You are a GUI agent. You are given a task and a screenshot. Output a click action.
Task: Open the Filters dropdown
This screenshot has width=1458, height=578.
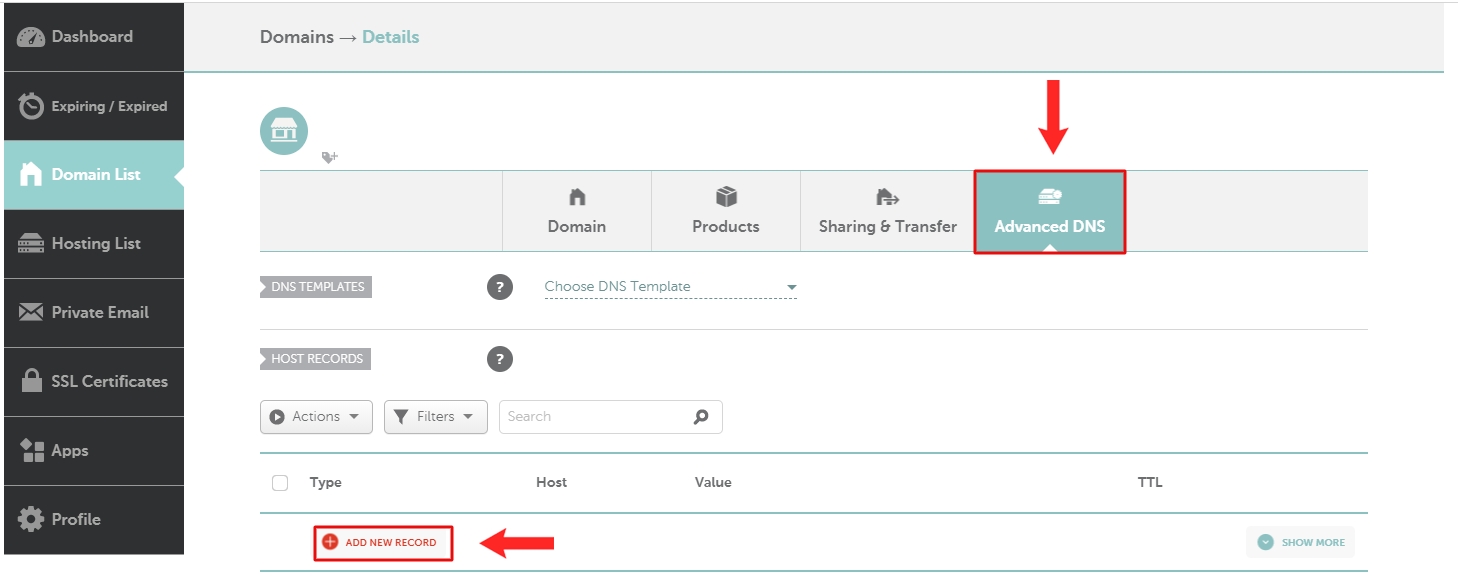[x=435, y=417]
